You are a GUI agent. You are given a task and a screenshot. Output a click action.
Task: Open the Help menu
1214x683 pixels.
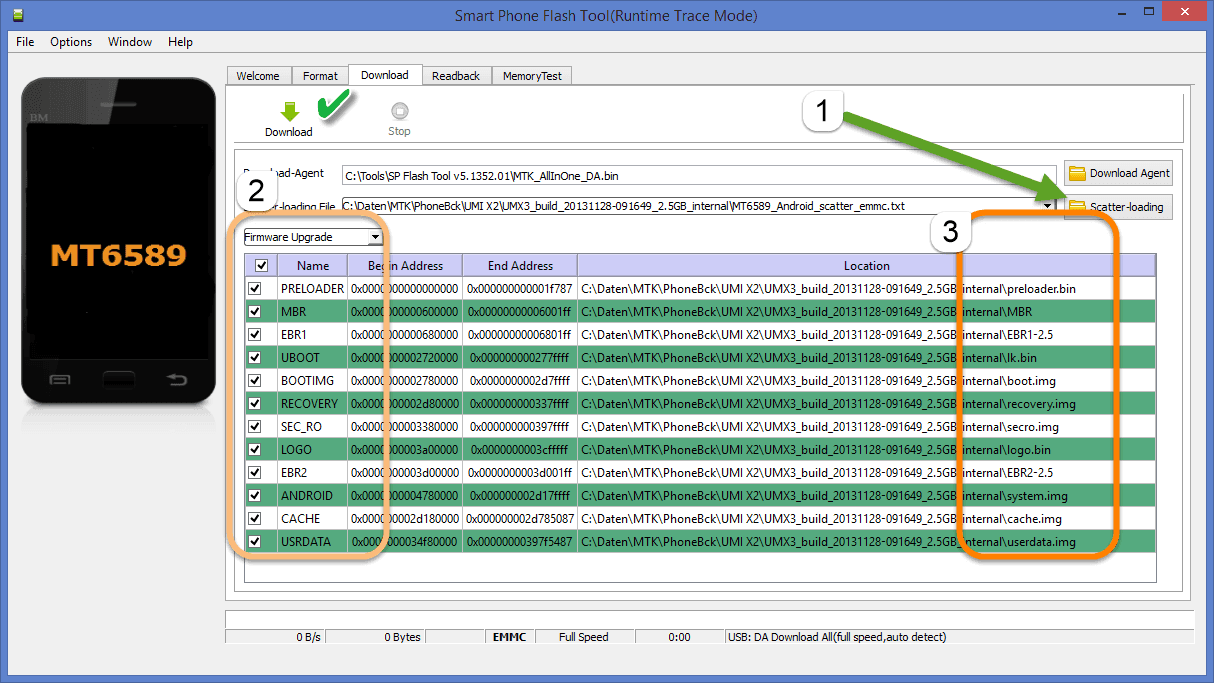click(180, 42)
